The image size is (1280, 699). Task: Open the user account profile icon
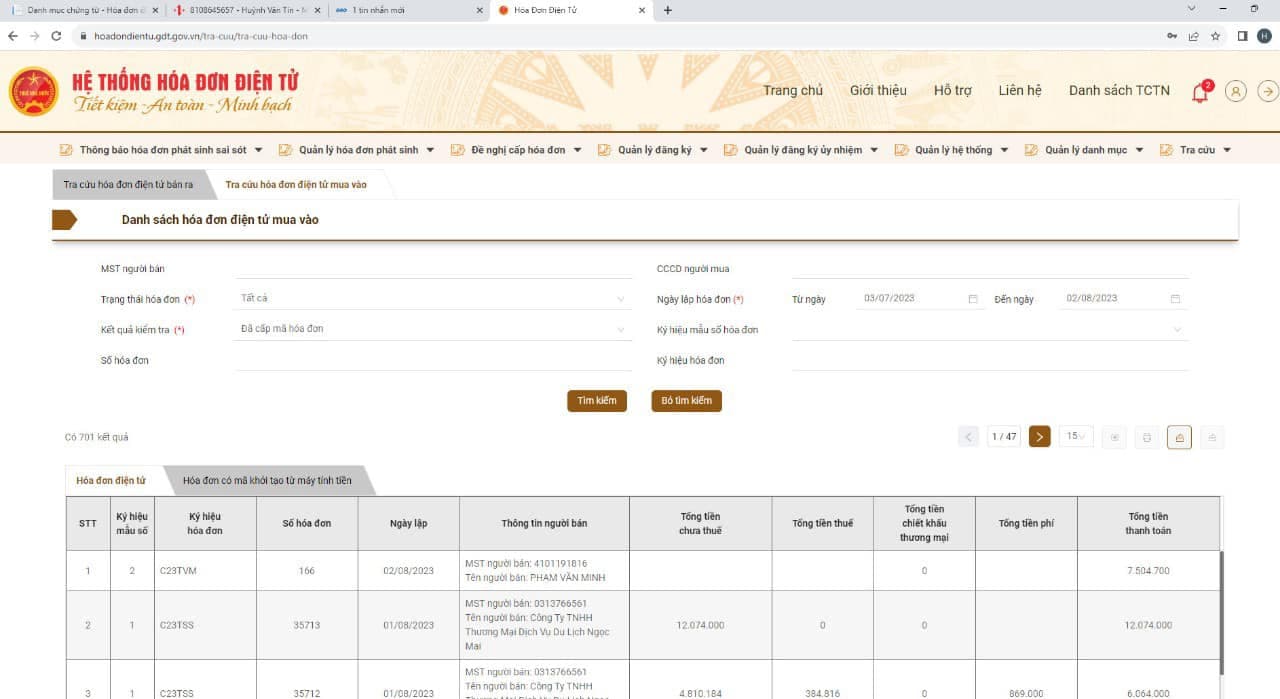(1236, 91)
